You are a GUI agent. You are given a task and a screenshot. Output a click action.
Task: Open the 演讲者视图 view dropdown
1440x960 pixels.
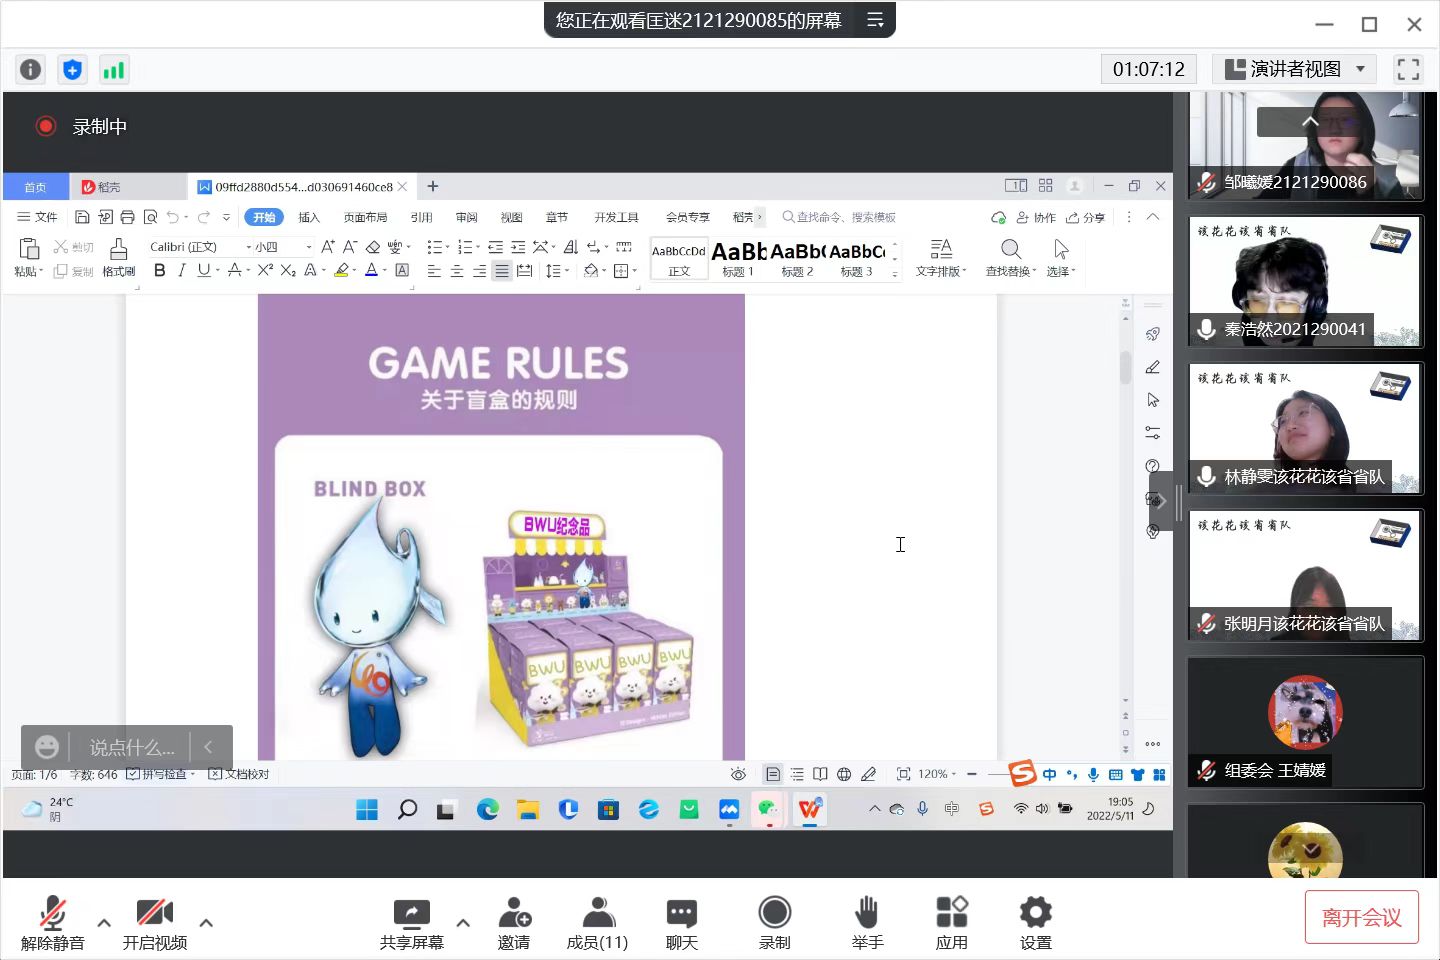pos(1295,69)
